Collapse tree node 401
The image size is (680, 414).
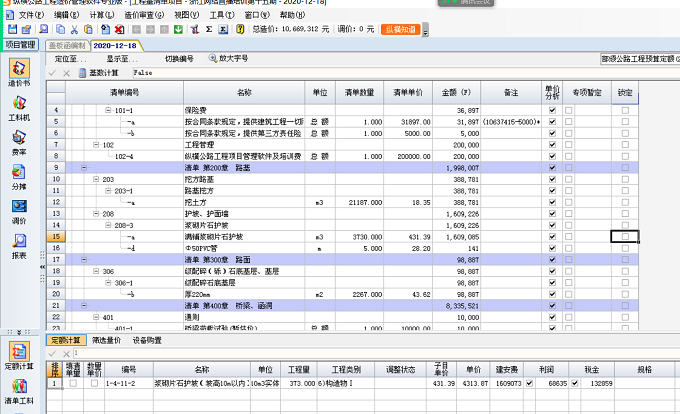pyautogui.click(x=96, y=317)
